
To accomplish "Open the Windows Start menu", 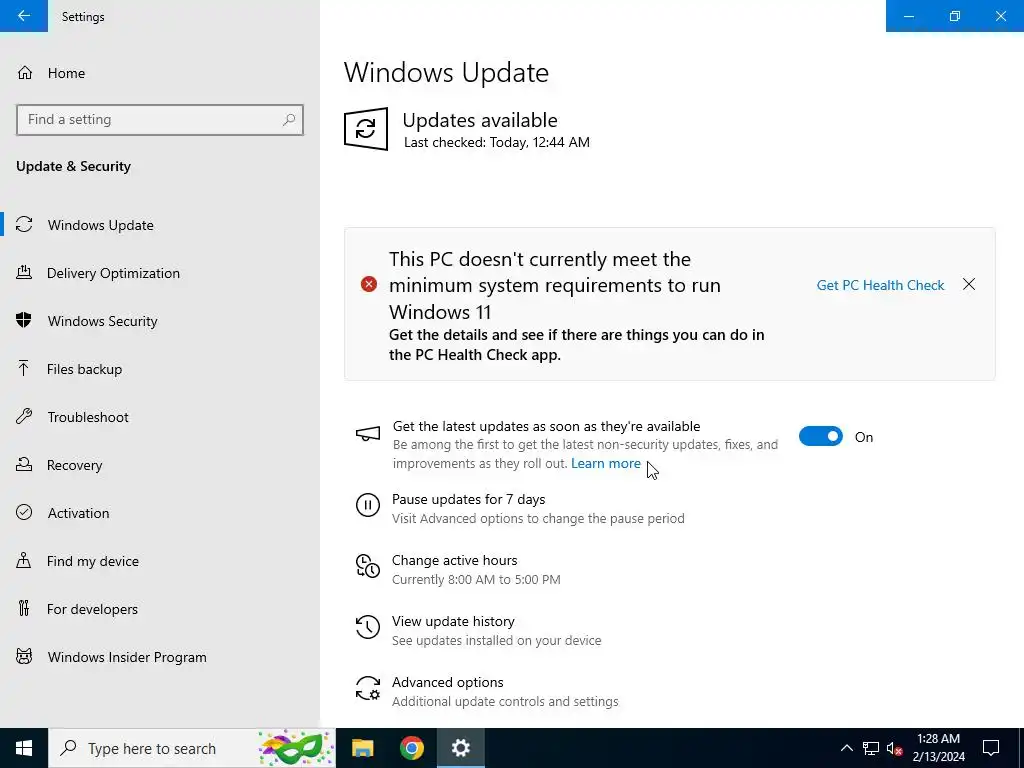I will click(24, 748).
